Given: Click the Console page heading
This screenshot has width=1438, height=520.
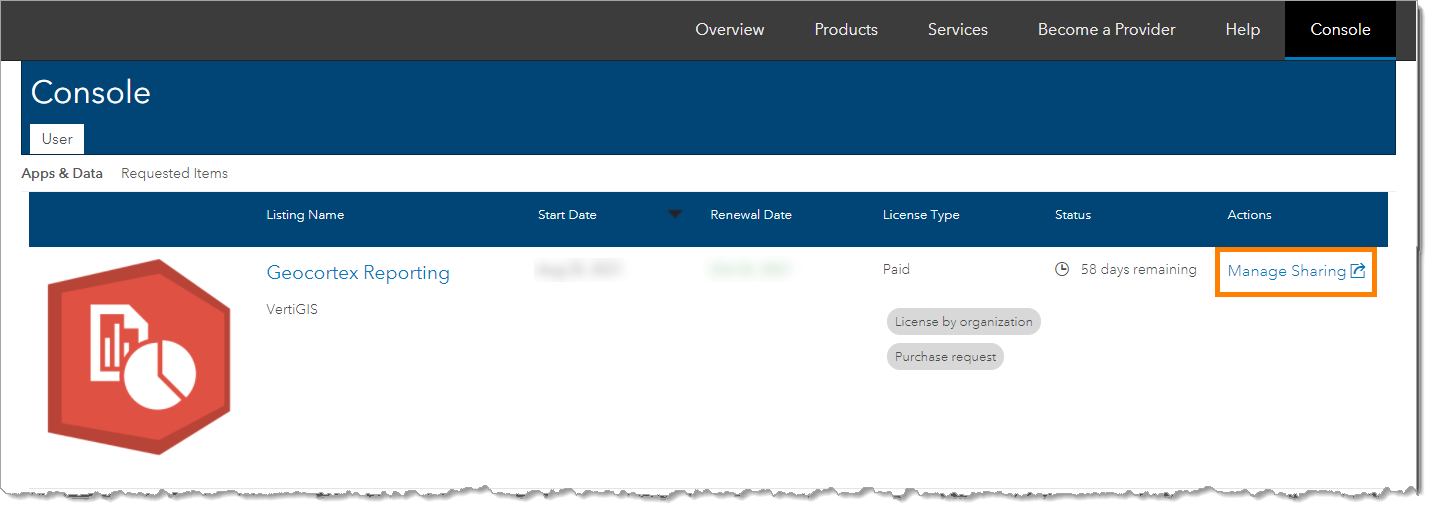Looking at the screenshot, I should point(91,93).
